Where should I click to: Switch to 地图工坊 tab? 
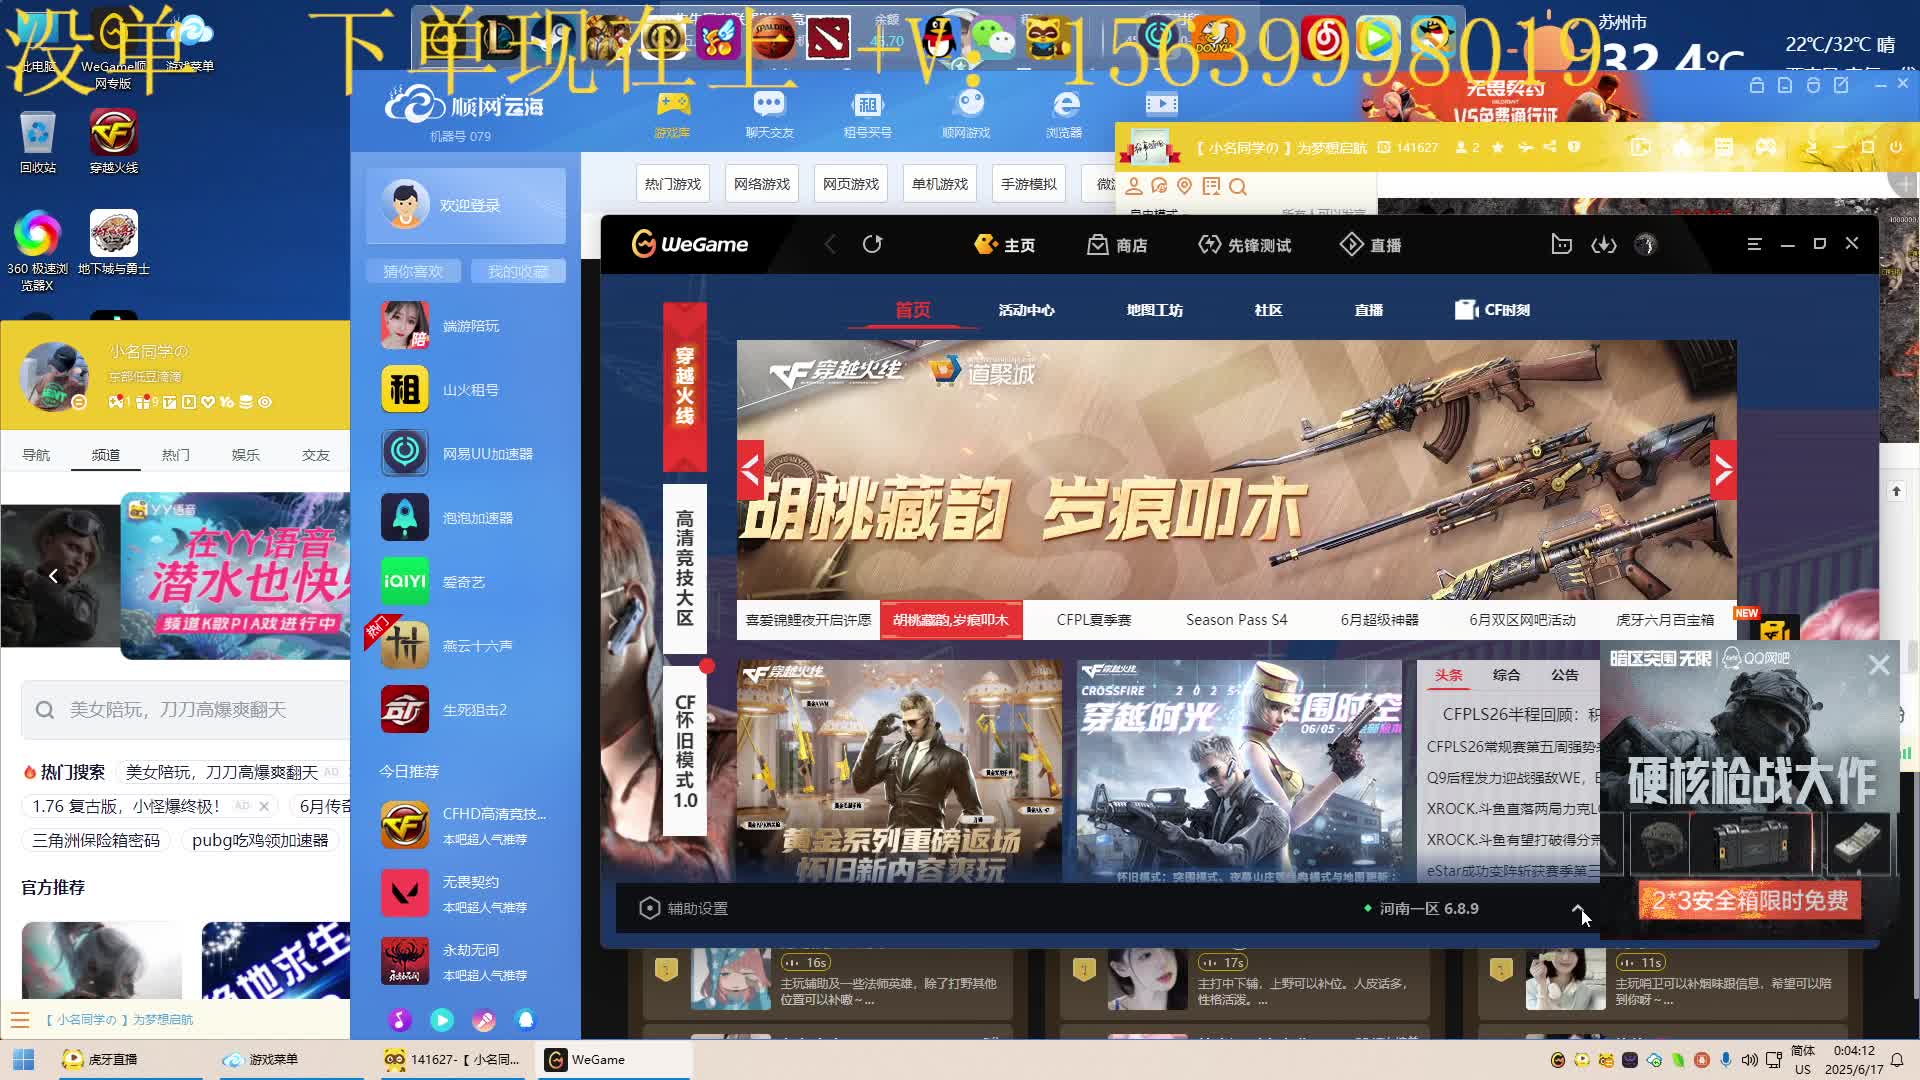click(x=1154, y=310)
